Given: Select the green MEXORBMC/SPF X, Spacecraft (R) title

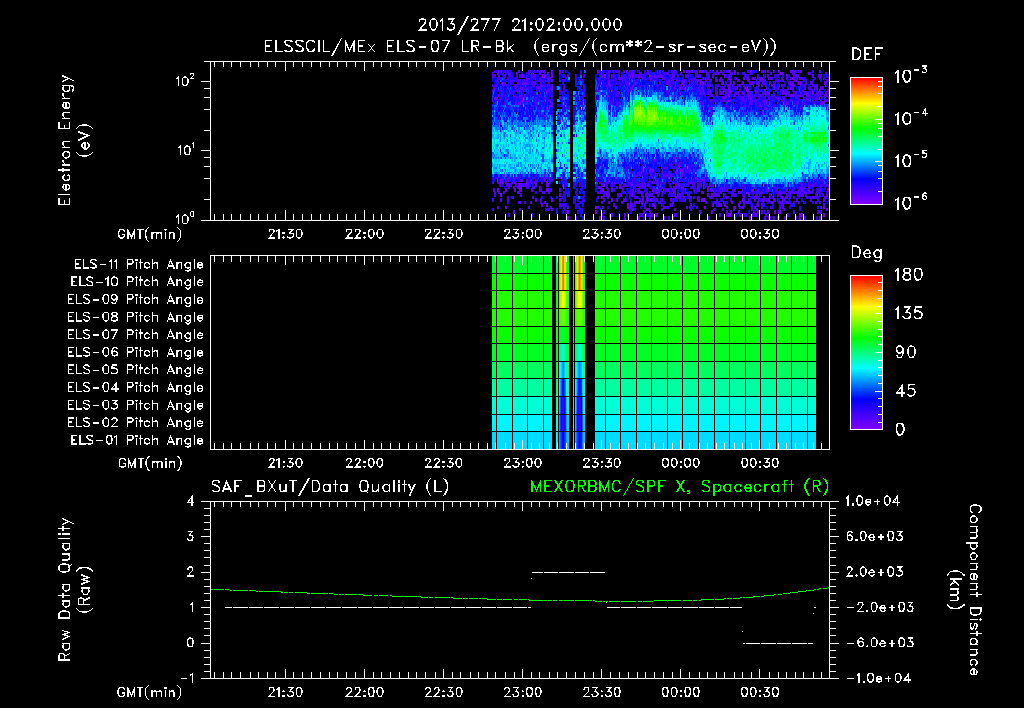Looking at the screenshot, I should click(679, 487).
